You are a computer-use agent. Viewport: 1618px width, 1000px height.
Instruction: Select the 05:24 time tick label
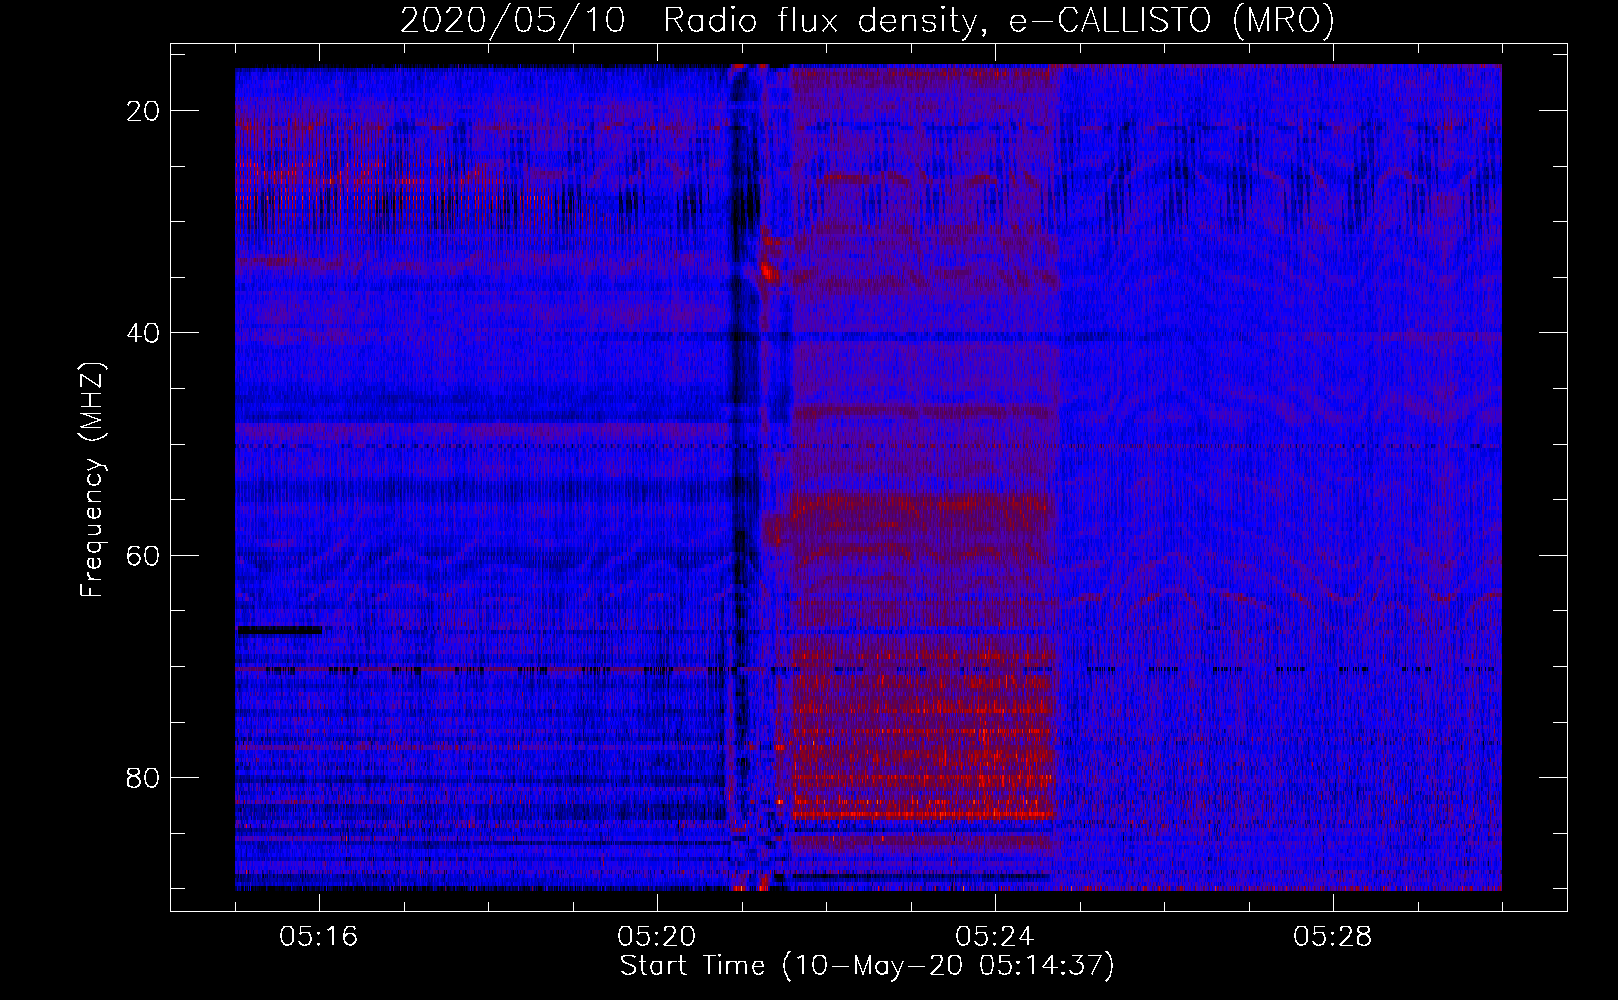coord(995,937)
